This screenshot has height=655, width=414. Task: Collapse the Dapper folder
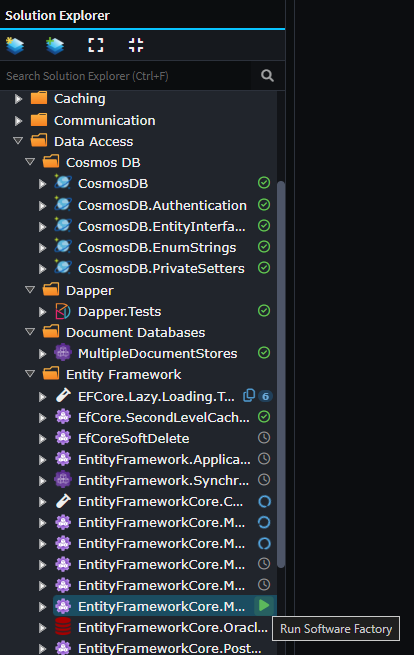[30, 290]
